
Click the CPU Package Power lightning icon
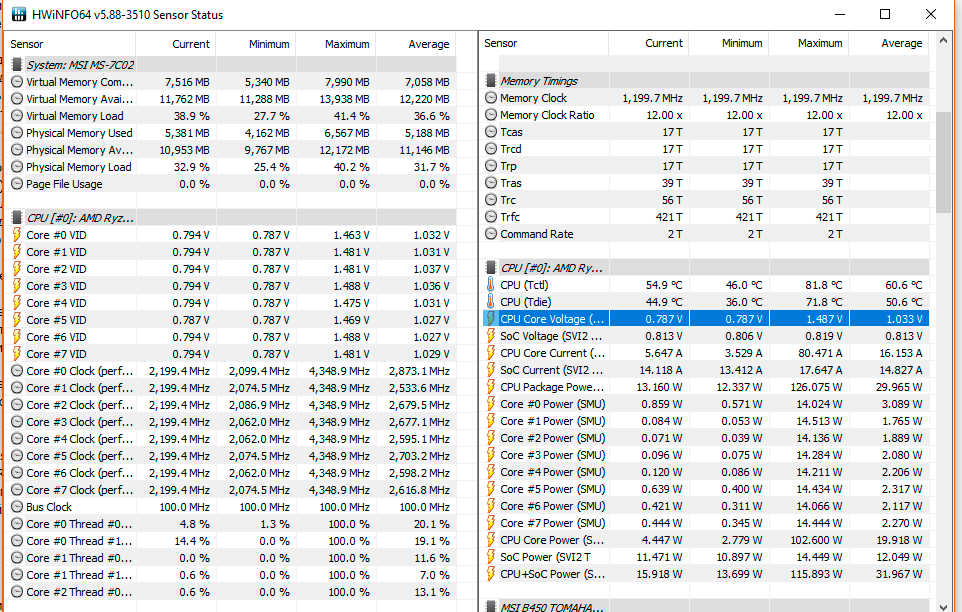click(x=491, y=387)
